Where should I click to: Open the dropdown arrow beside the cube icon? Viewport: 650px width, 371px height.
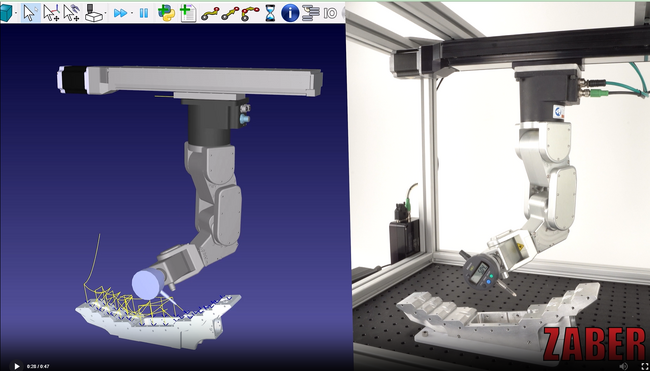pos(16,13)
